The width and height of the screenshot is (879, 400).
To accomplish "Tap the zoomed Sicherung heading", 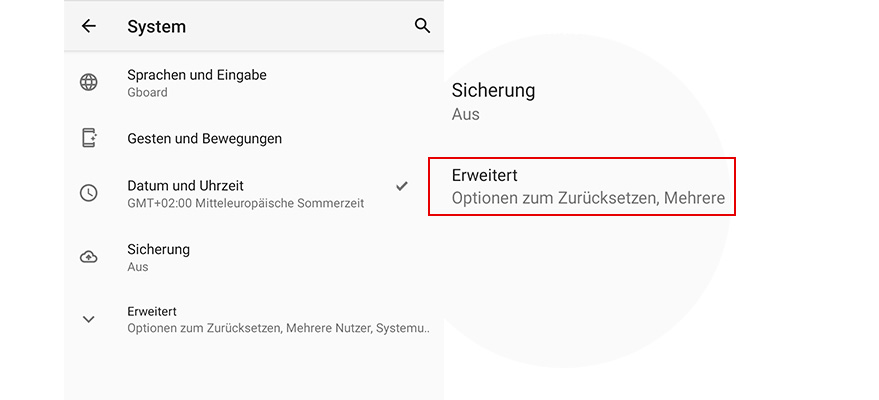I will pos(493,90).
